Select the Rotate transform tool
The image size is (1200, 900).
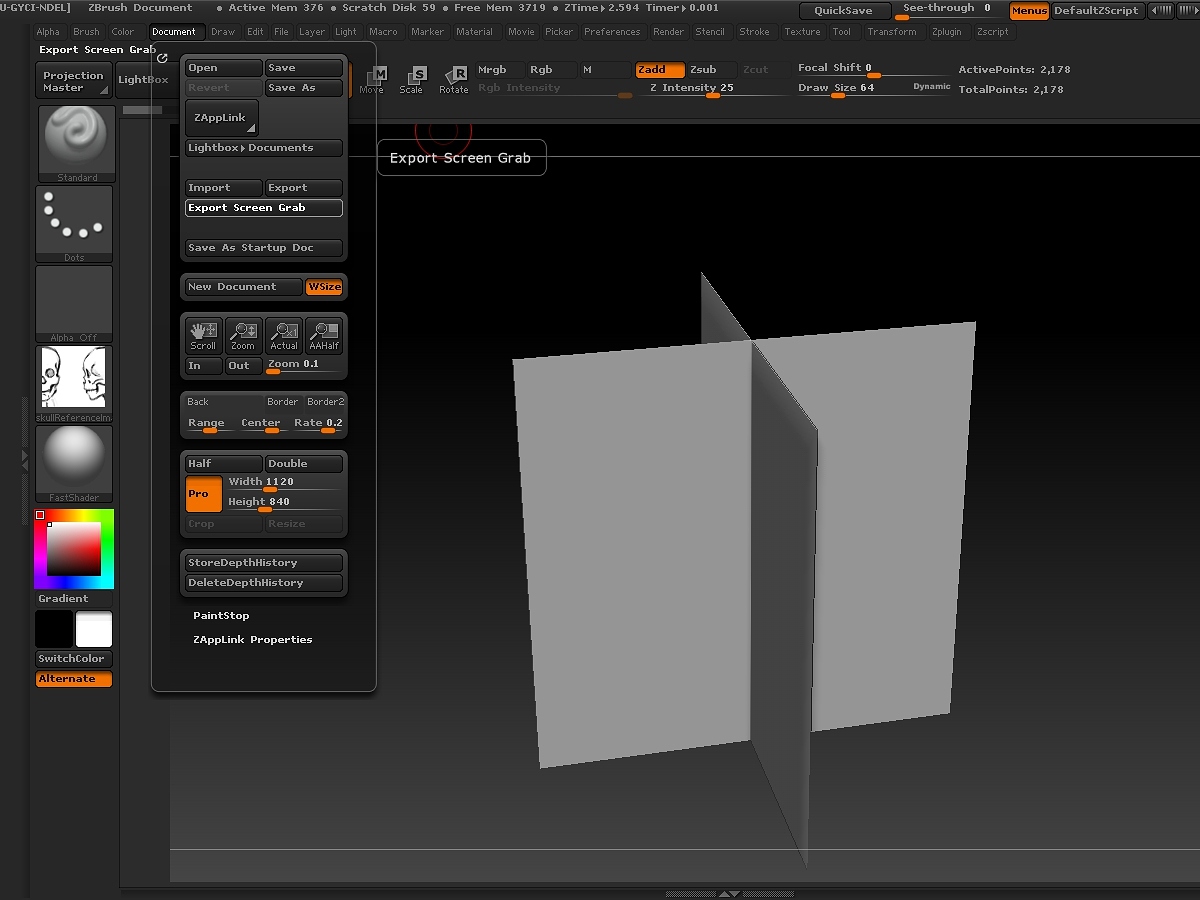[454, 80]
